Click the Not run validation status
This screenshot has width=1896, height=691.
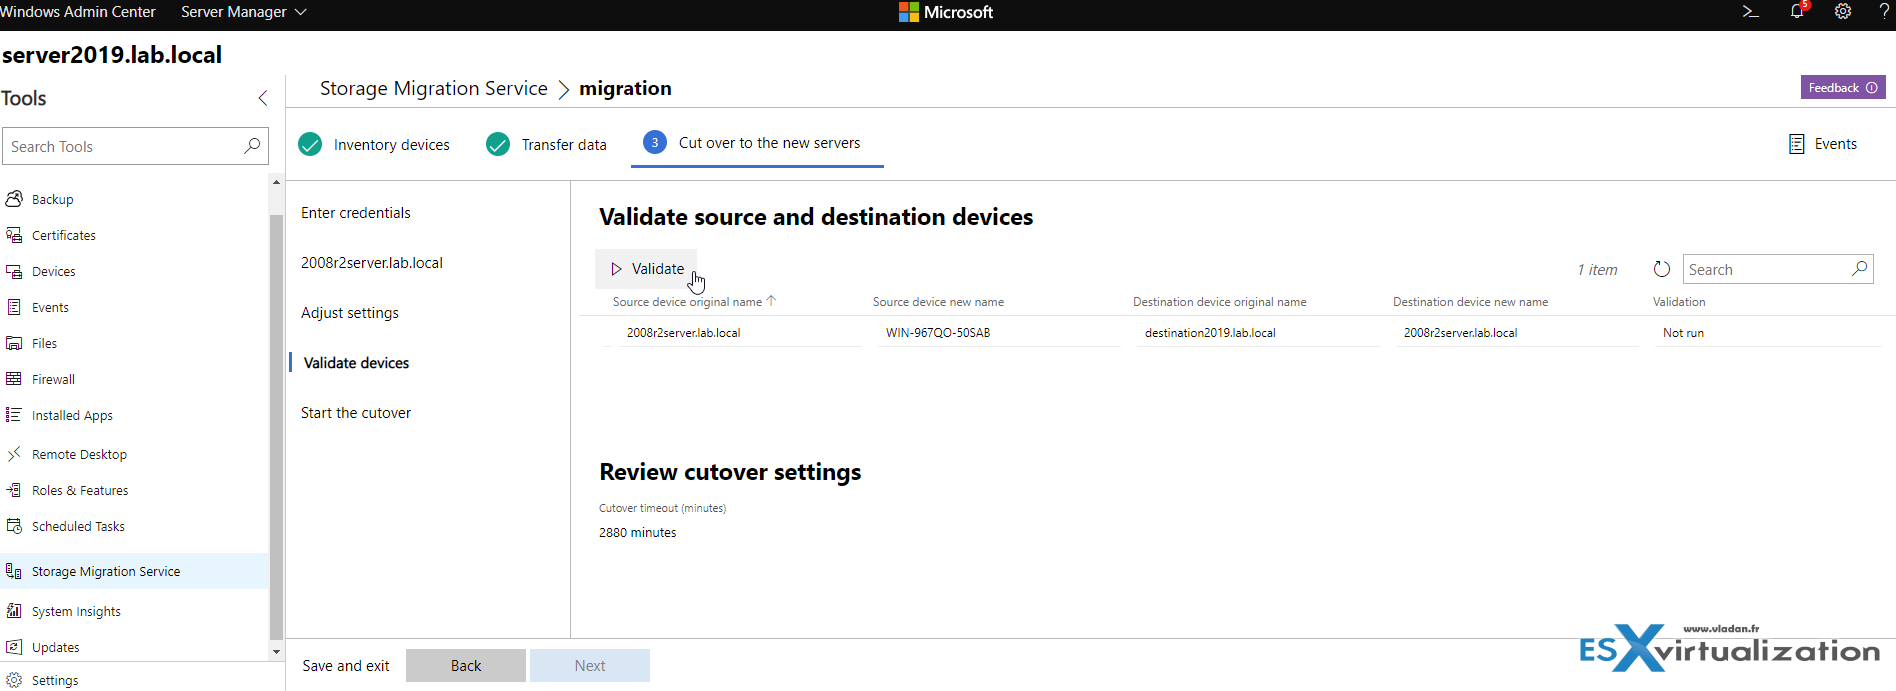1683,333
